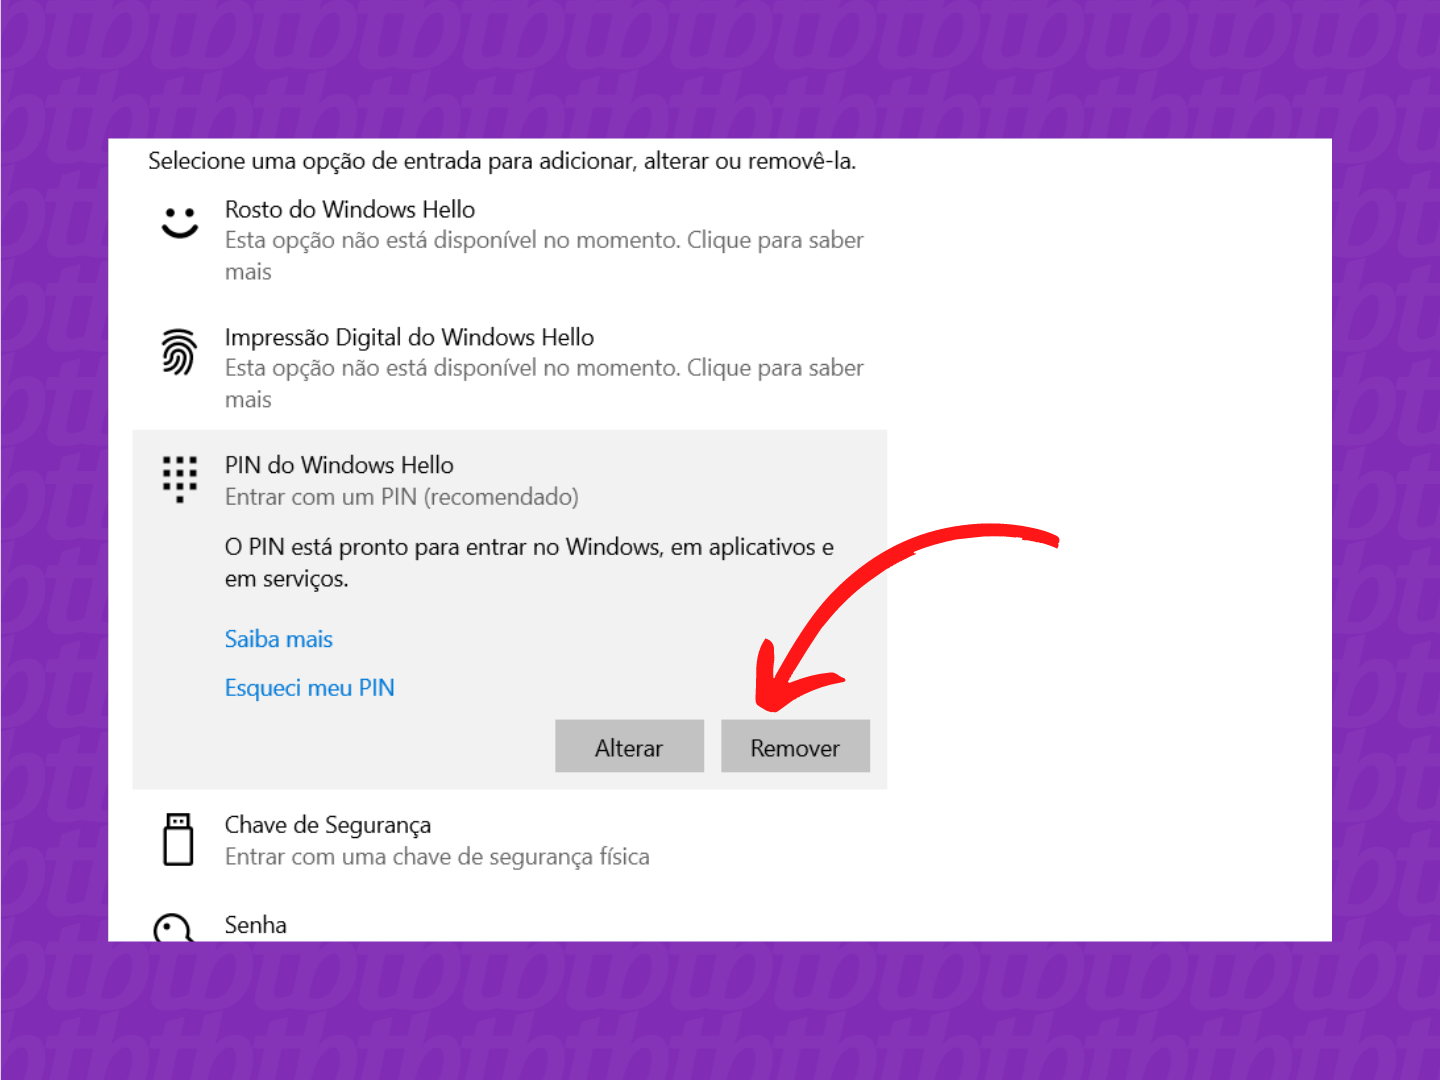
Task: Collapse the PIN do Windows Hello section
Action: point(339,465)
